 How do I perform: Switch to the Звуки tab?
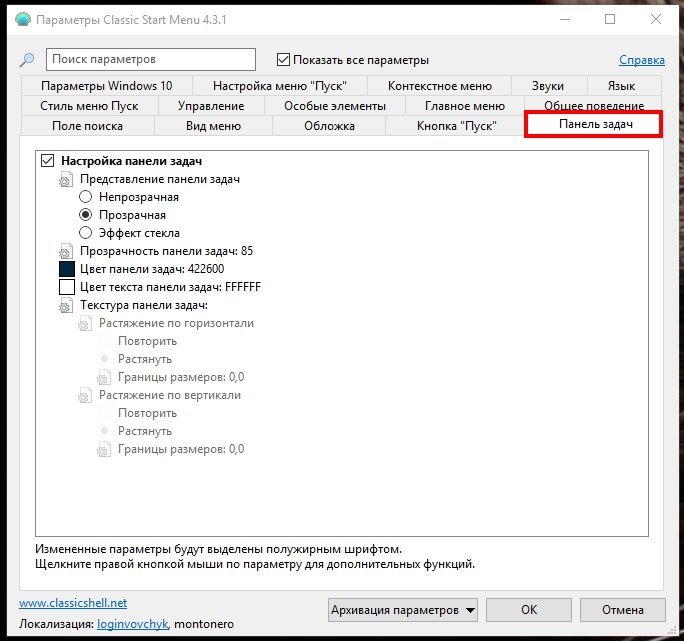[x=548, y=86]
